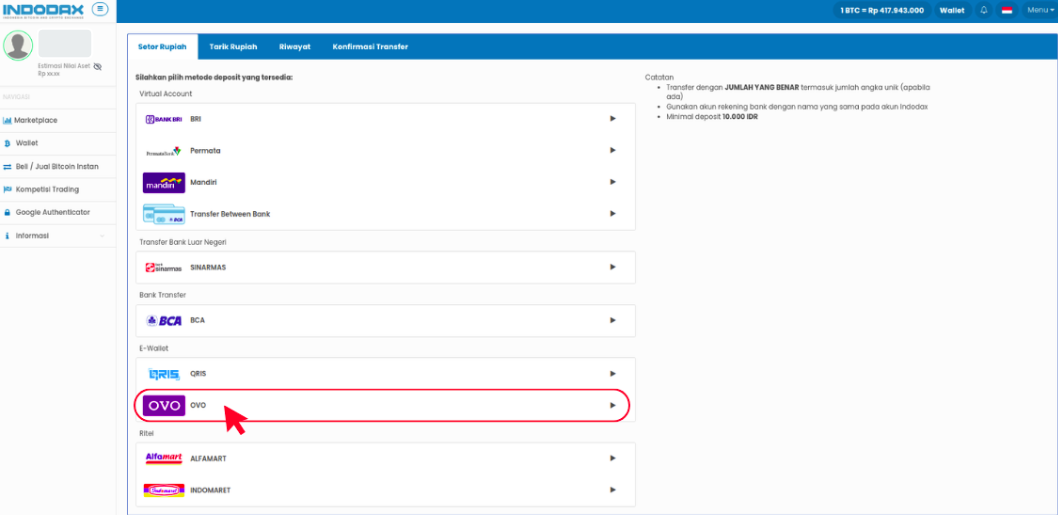Select the BCA label
This screenshot has height=515, width=1058.
click(197, 321)
